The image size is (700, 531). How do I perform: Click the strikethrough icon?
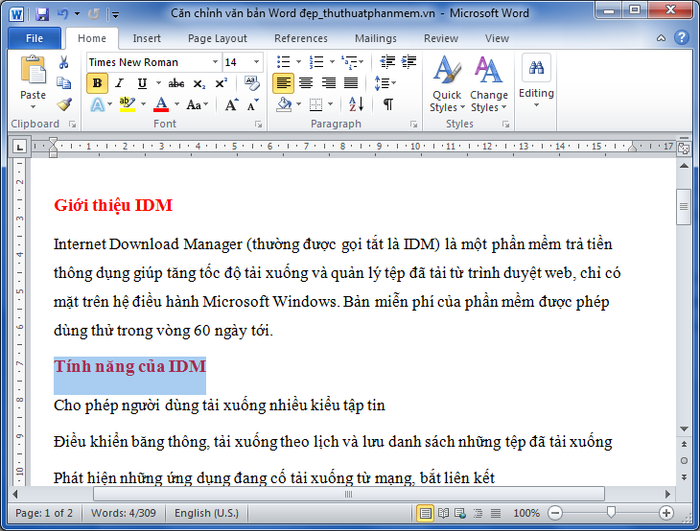(176, 83)
